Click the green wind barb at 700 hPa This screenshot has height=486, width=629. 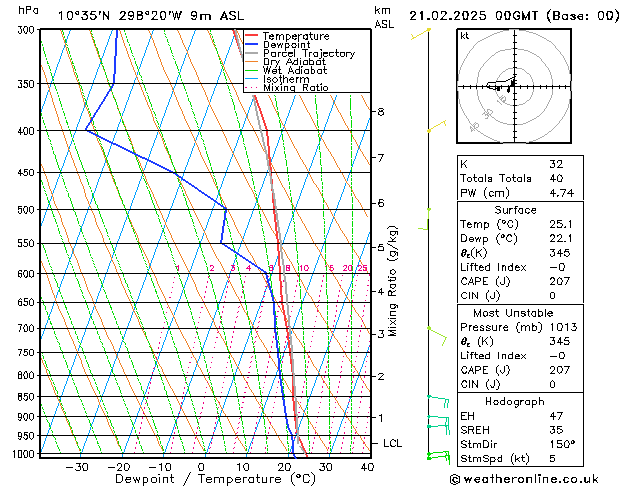coord(438,335)
